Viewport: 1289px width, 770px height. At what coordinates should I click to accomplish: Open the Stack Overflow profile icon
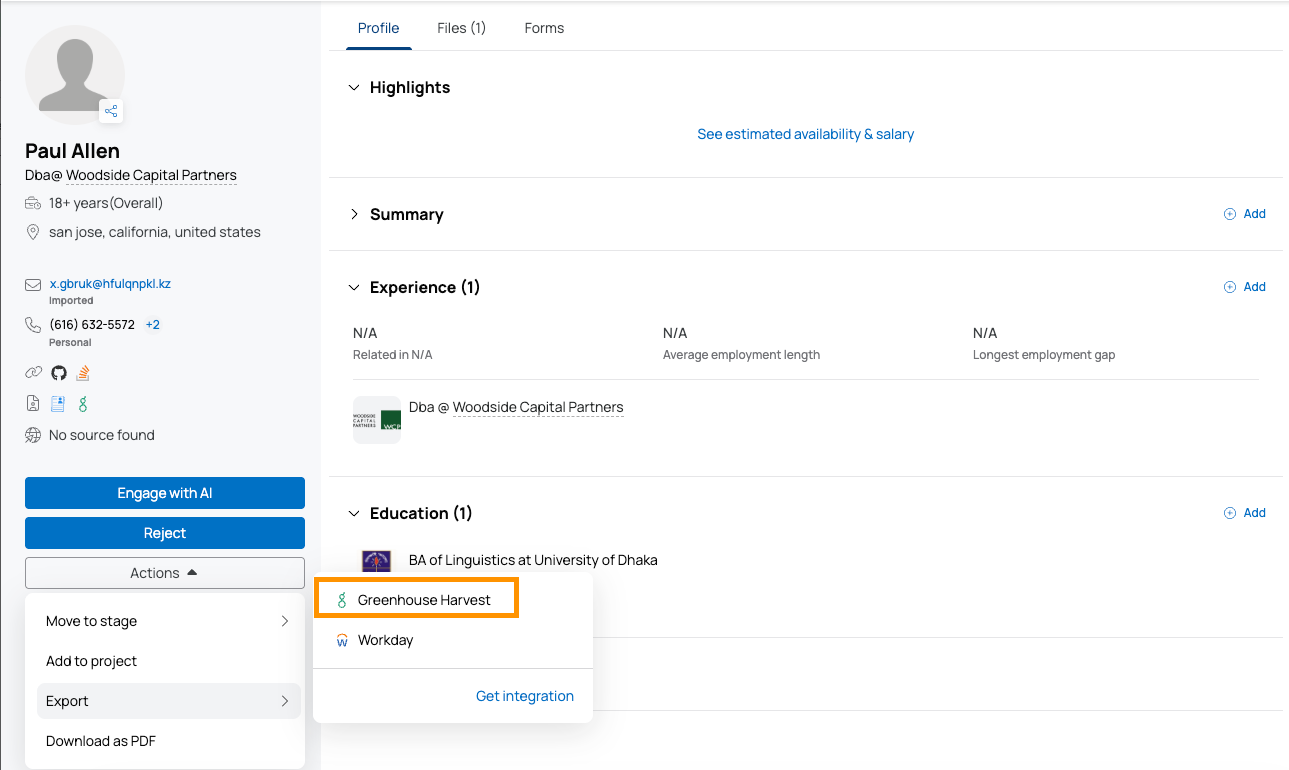84,373
